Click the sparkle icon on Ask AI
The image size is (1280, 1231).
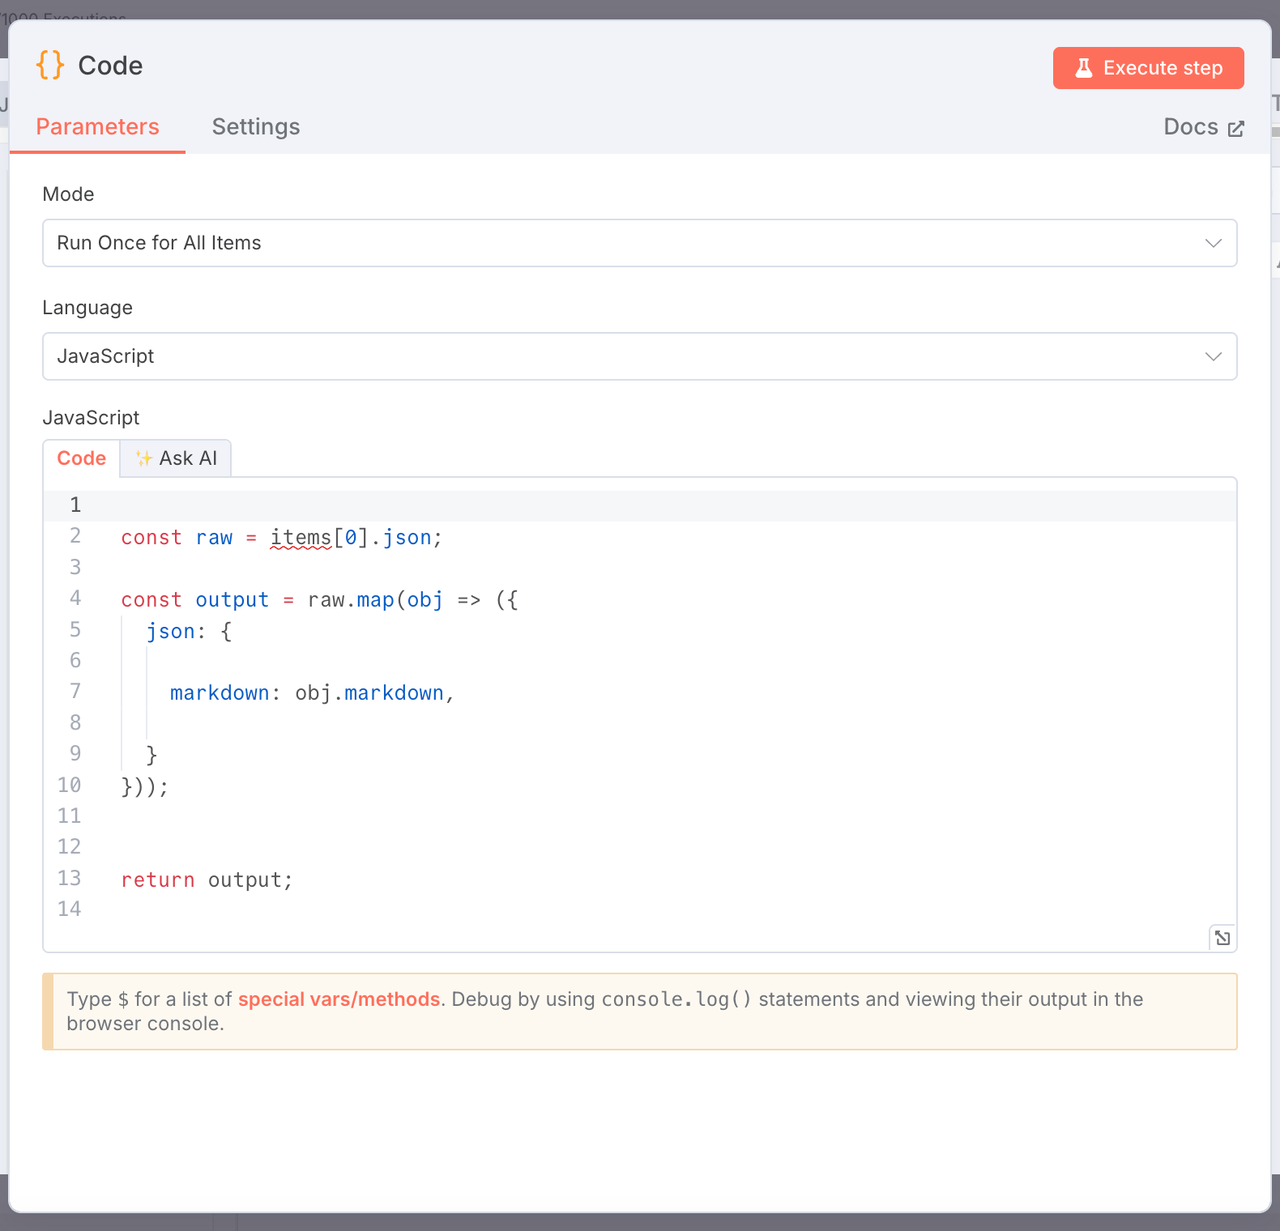(x=144, y=458)
